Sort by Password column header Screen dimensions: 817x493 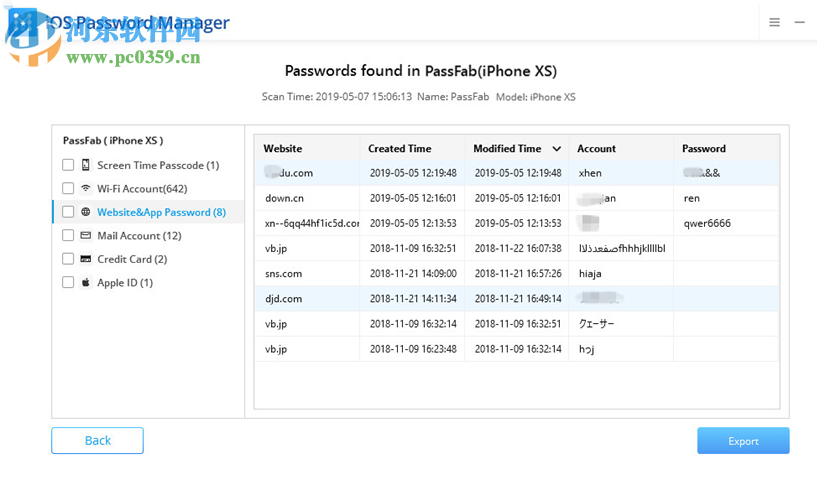click(x=703, y=149)
